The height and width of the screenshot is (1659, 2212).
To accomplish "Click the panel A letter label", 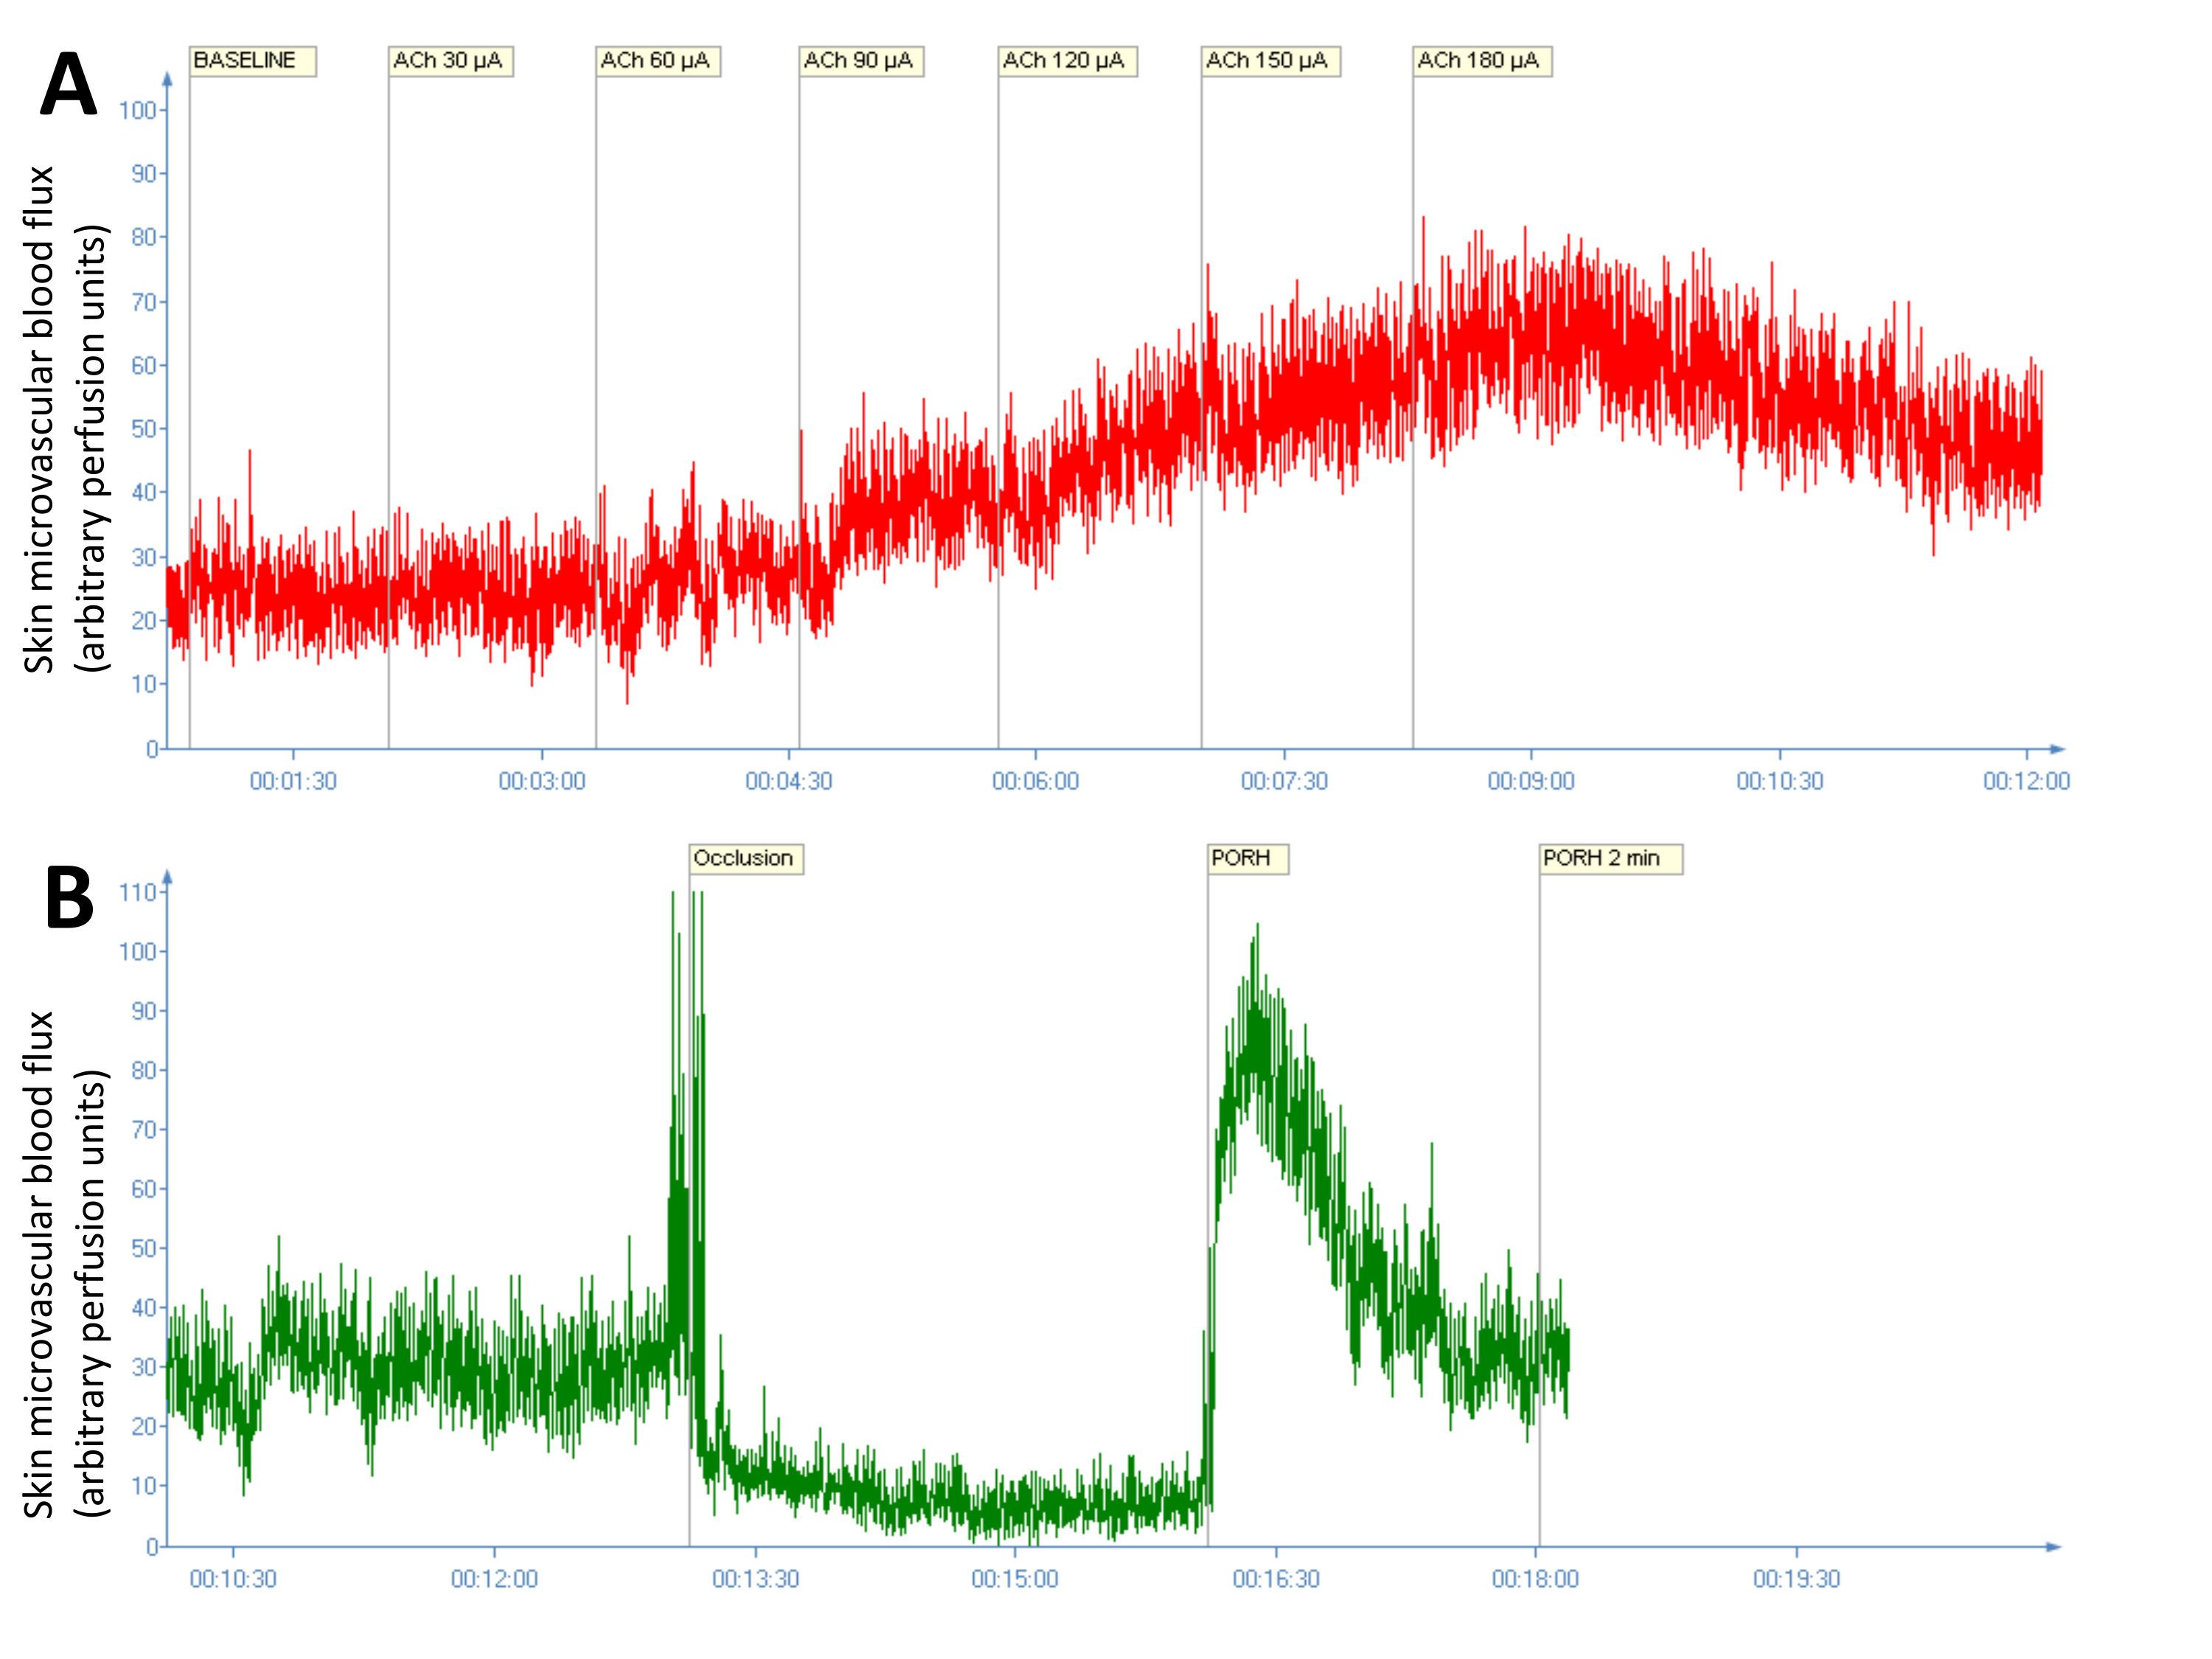I will coord(68,85).
